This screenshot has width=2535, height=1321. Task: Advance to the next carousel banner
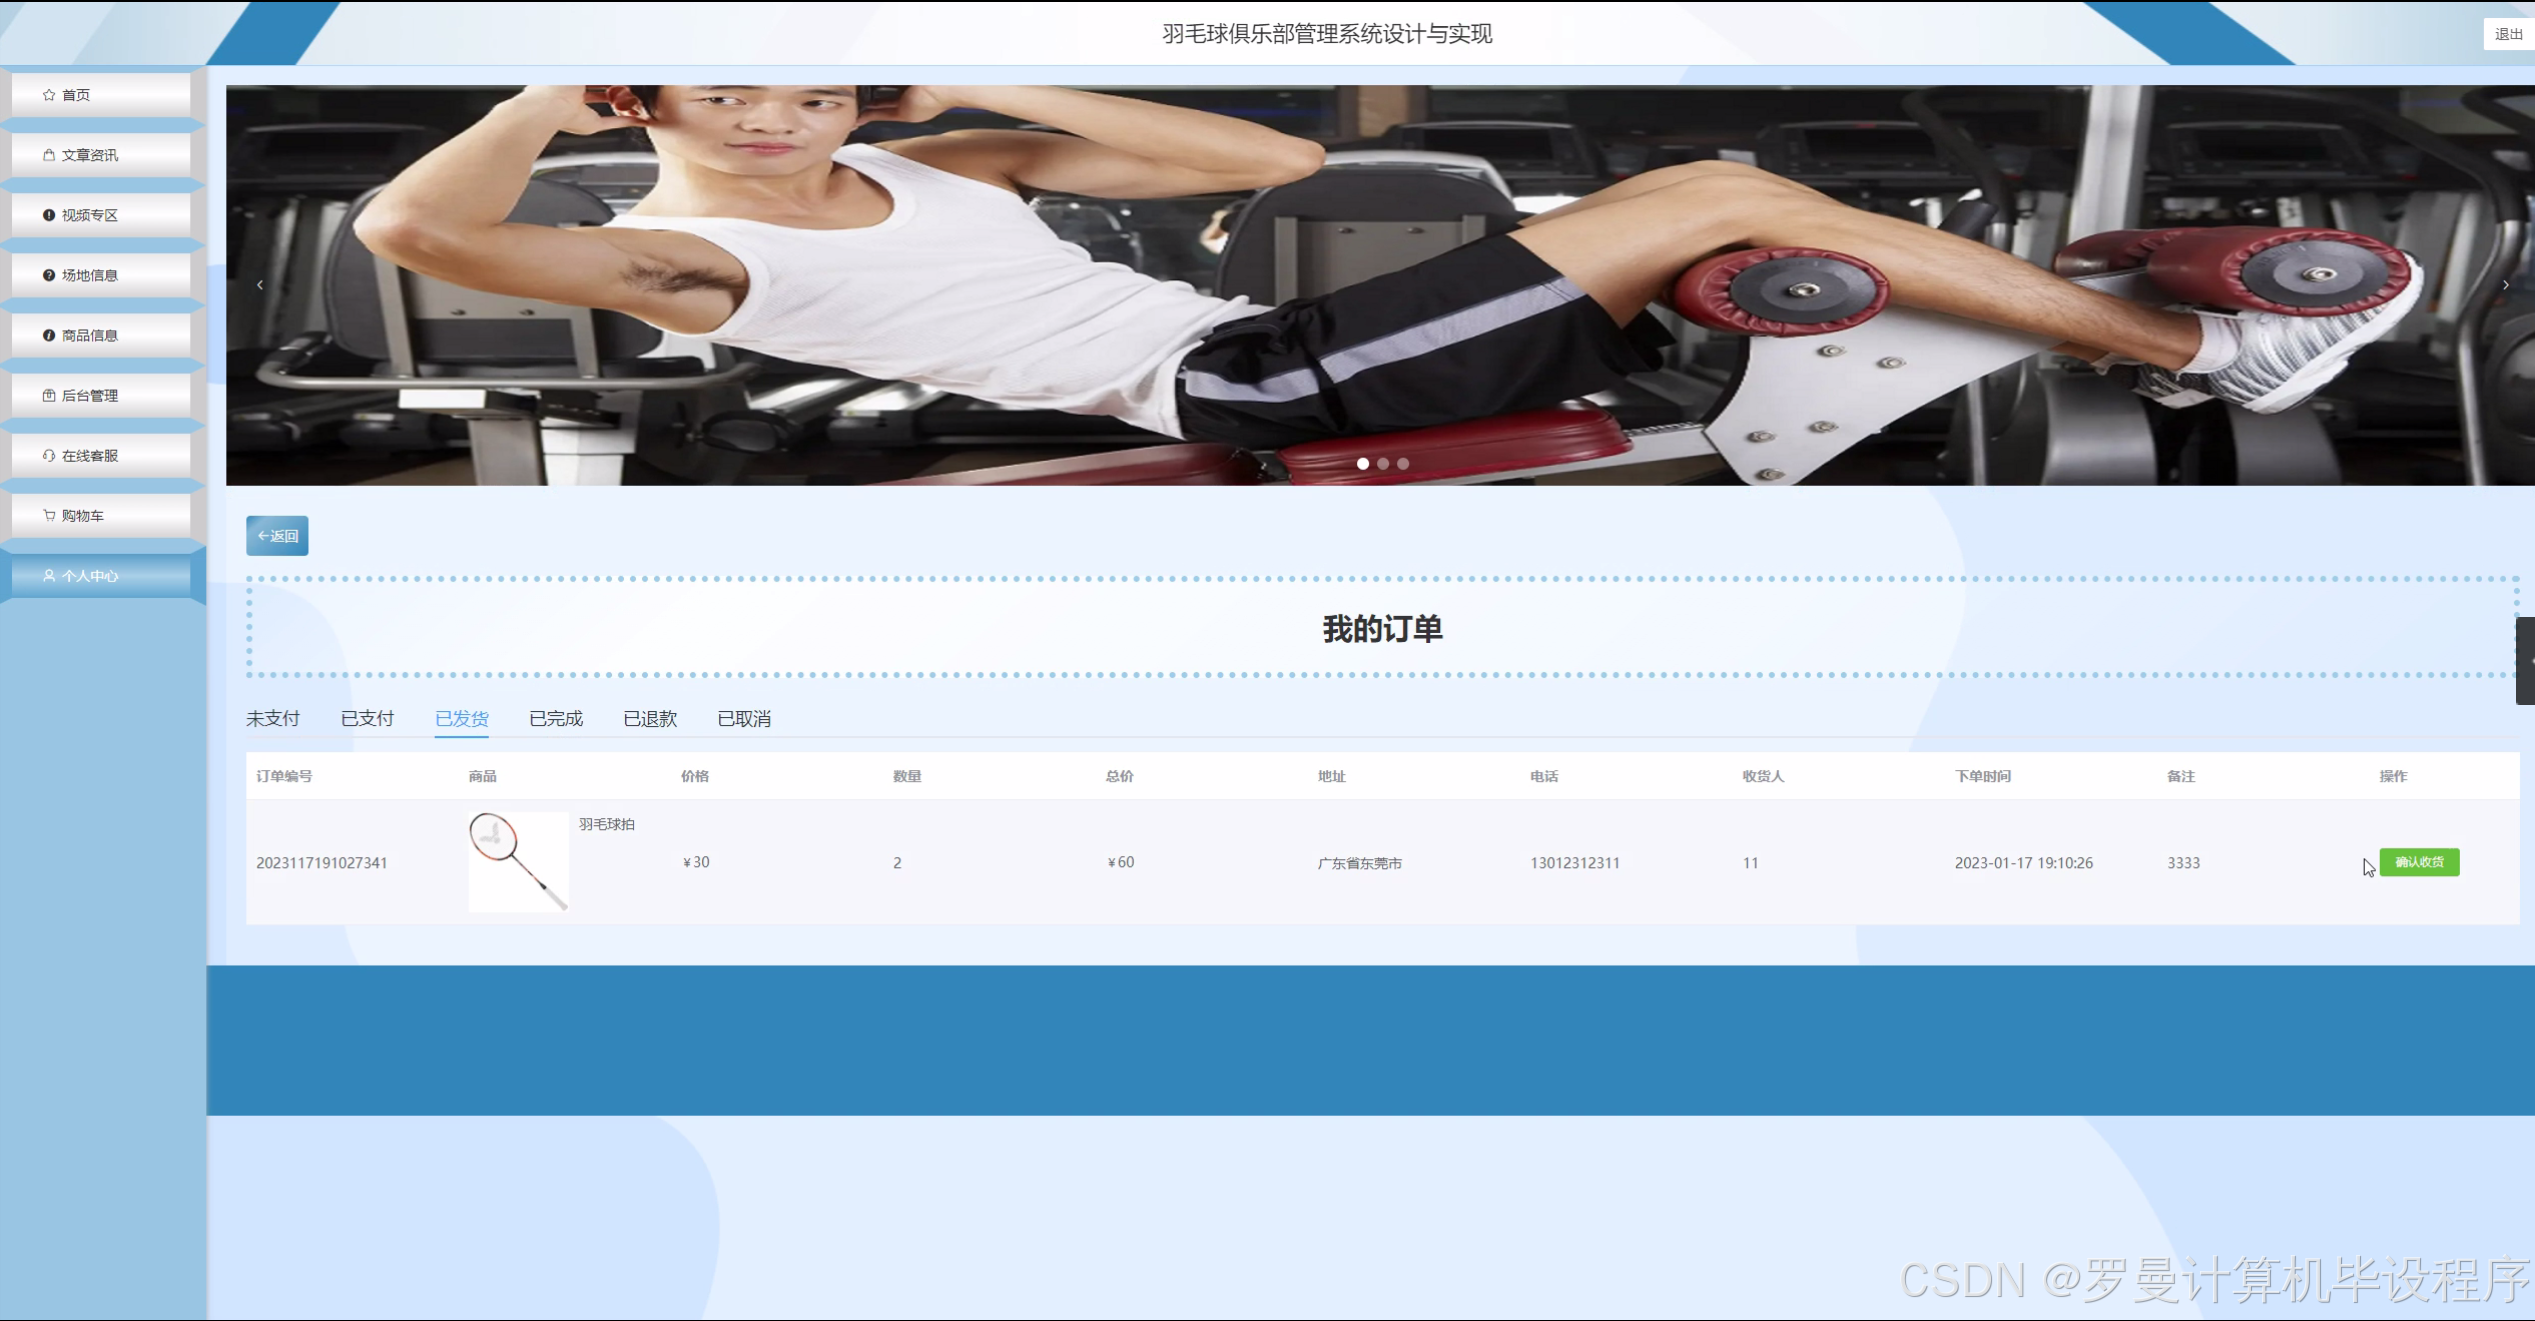coord(2505,285)
